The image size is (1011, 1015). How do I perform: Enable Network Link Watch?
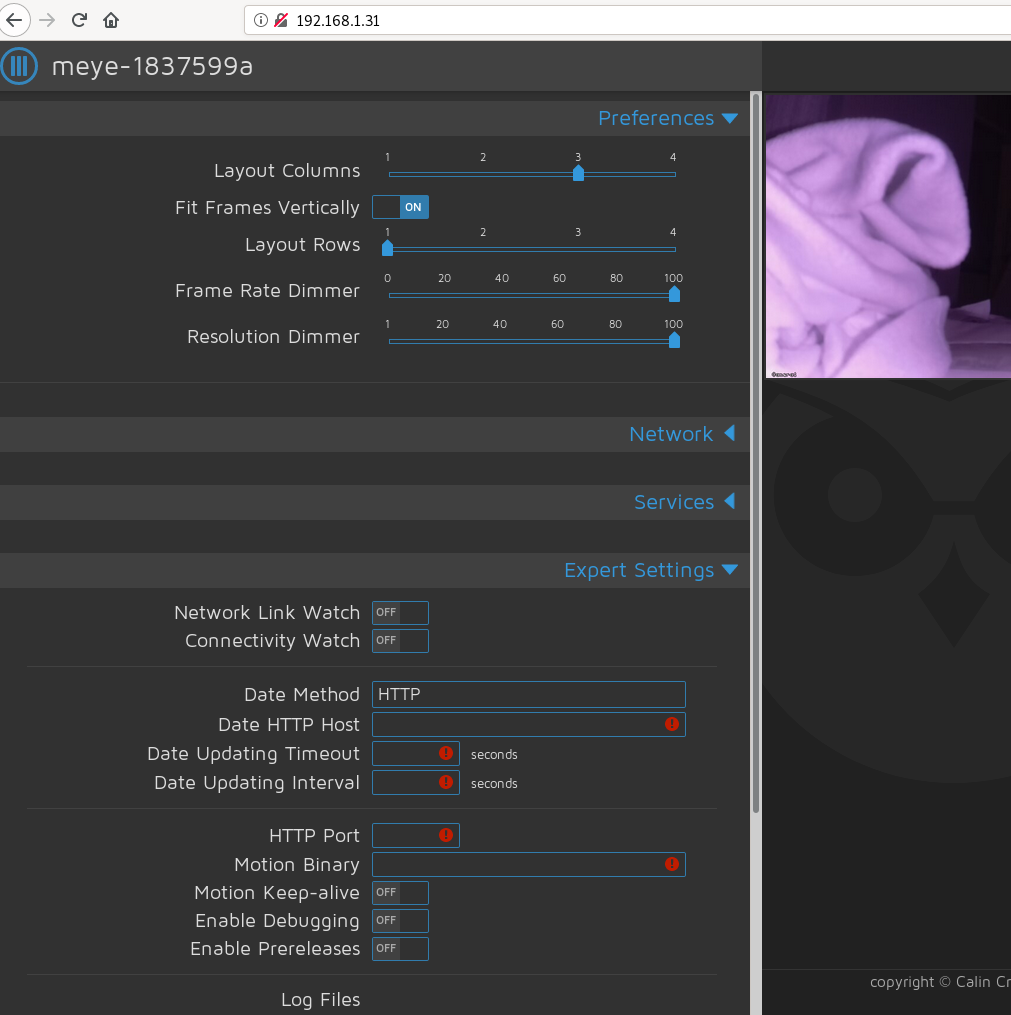click(x=400, y=612)
